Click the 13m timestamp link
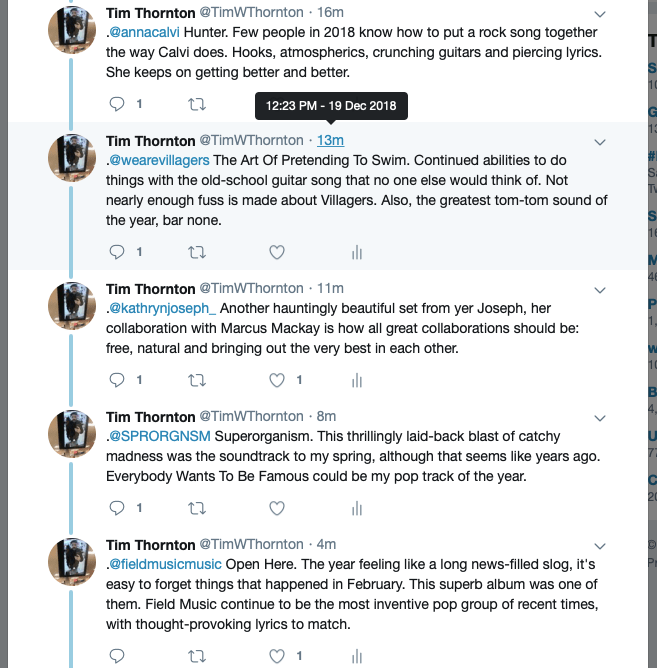 pos(331,141)
